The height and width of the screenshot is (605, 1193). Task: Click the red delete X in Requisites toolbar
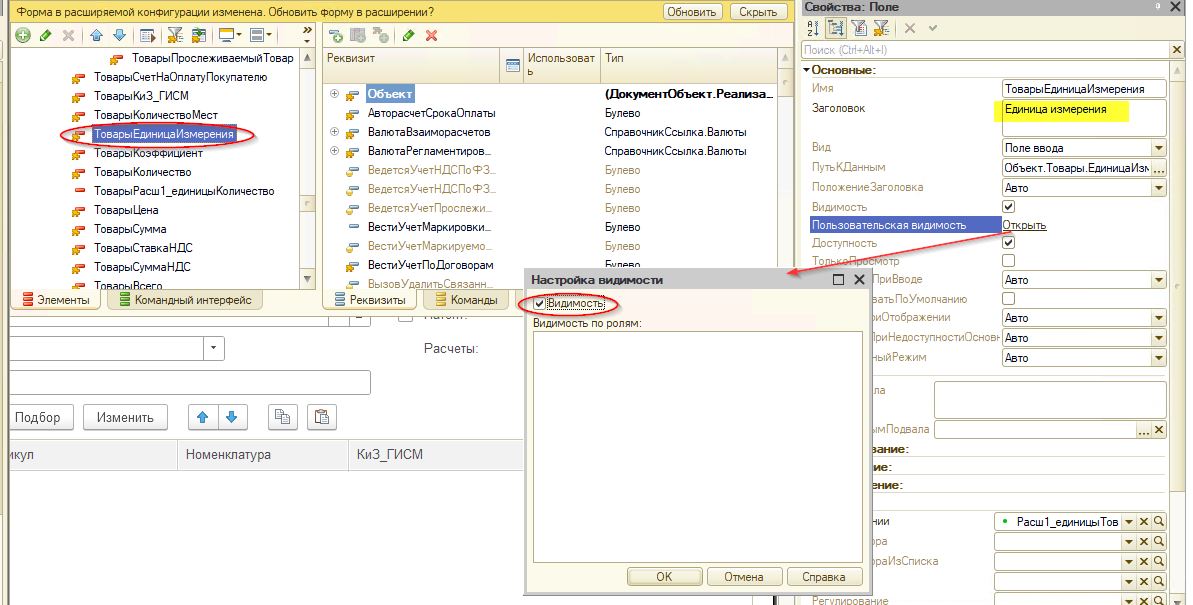pyautogui.click(x=431, y=36)
